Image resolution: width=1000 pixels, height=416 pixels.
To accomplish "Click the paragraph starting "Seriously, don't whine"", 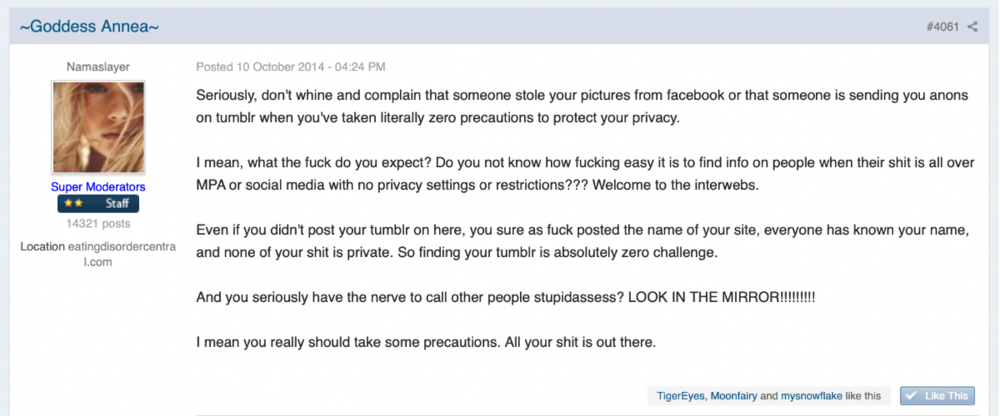I will [582, 107].
